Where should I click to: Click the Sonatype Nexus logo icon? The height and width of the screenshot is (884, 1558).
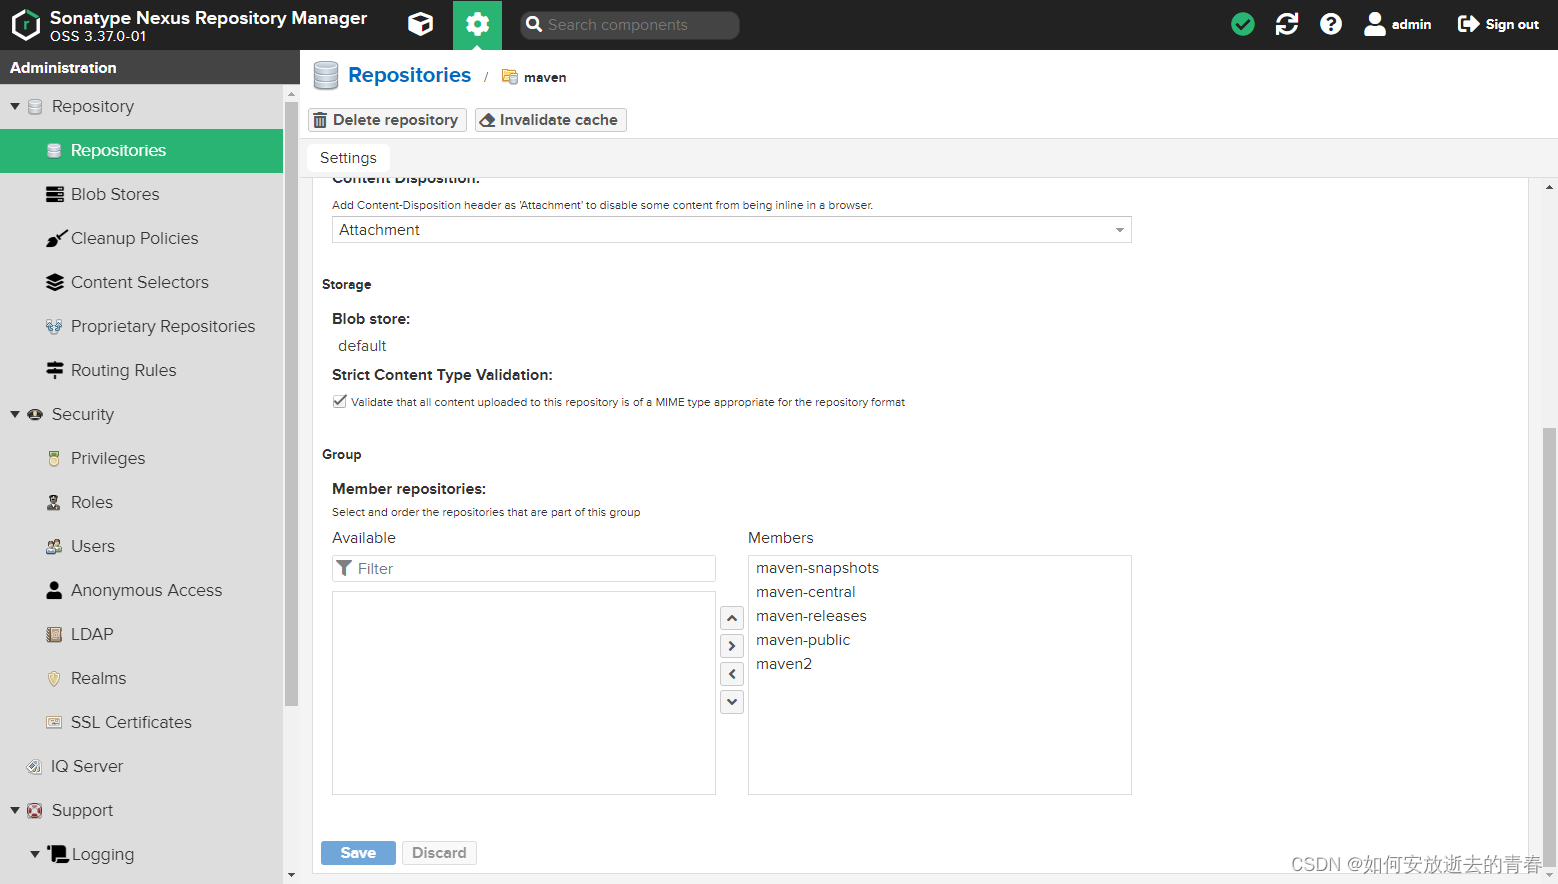pyautogui.click(x=26, y=25)
